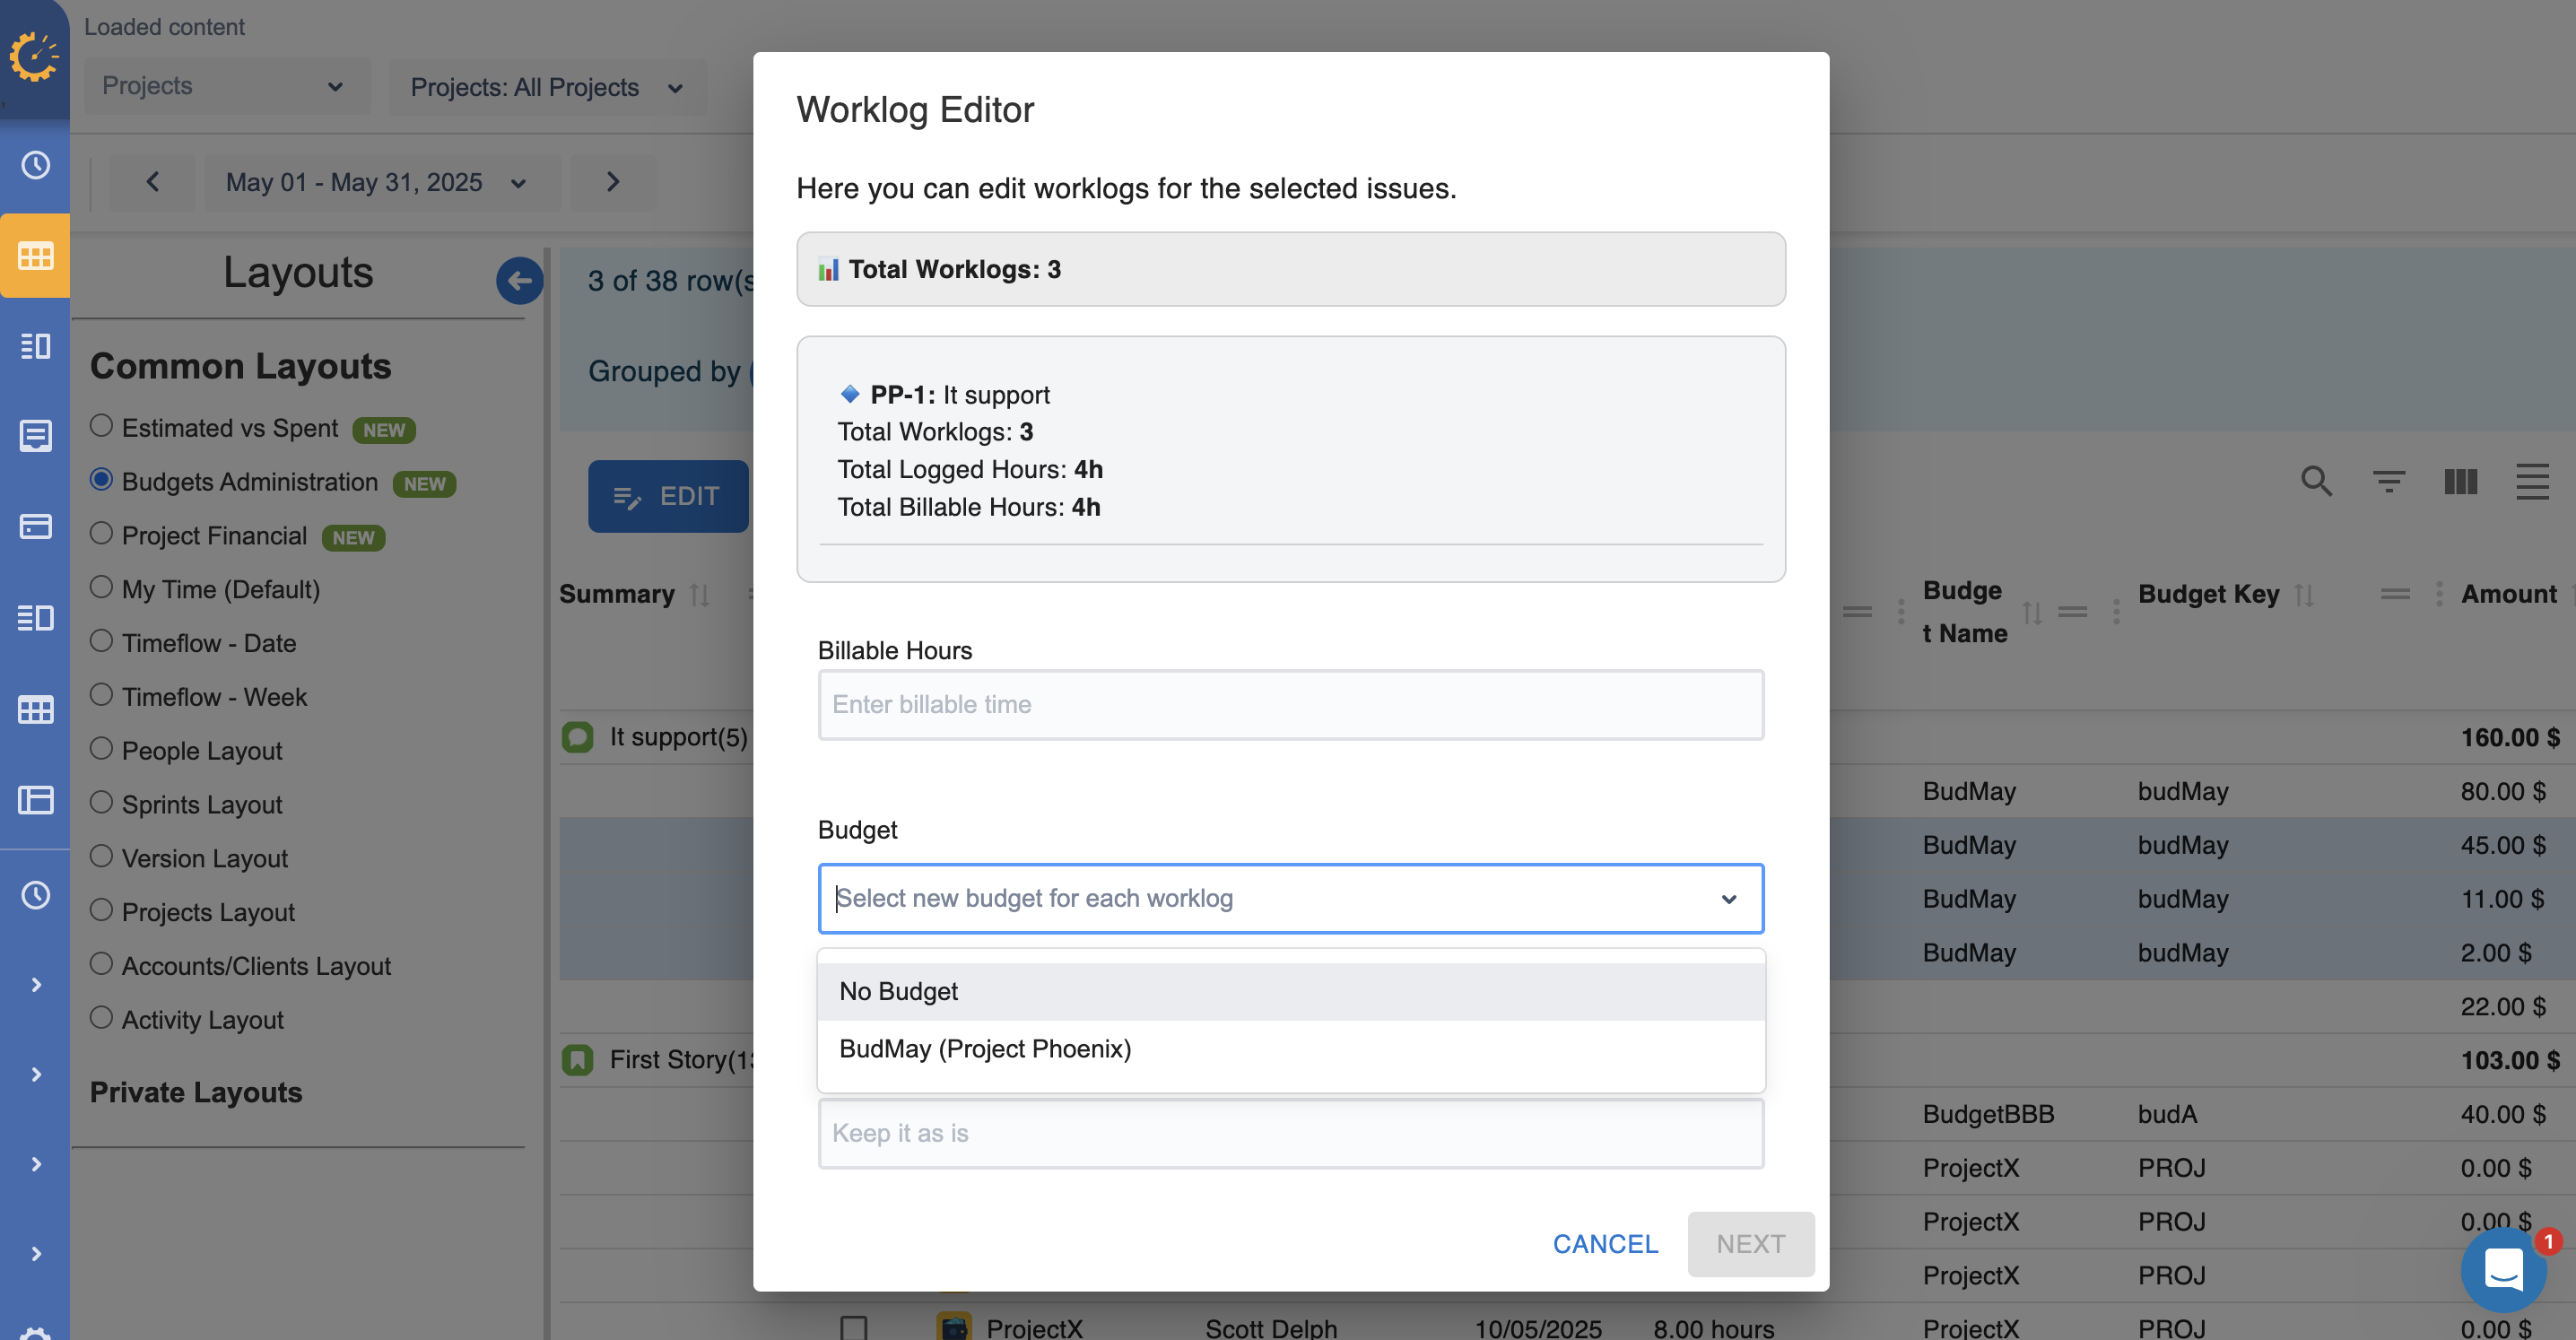Open the Projects dropdown
Image resolution: width=2576 pixels, height=1340 pixels.
pyautogui.click(x=227, y=86)
